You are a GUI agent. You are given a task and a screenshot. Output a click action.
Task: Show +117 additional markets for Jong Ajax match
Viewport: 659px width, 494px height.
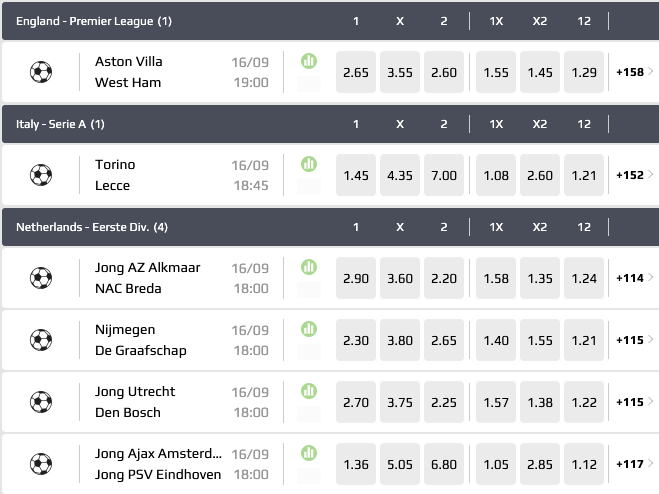(x=636, y=464)
